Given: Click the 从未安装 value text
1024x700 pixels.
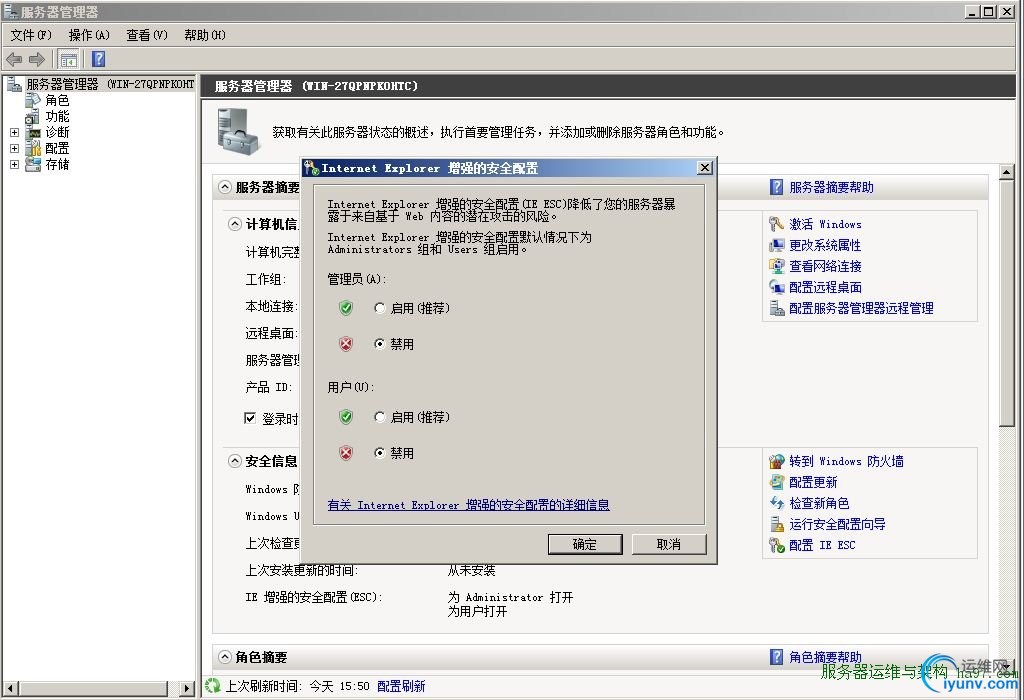Looking at the screenshot, I should point(472,570).
